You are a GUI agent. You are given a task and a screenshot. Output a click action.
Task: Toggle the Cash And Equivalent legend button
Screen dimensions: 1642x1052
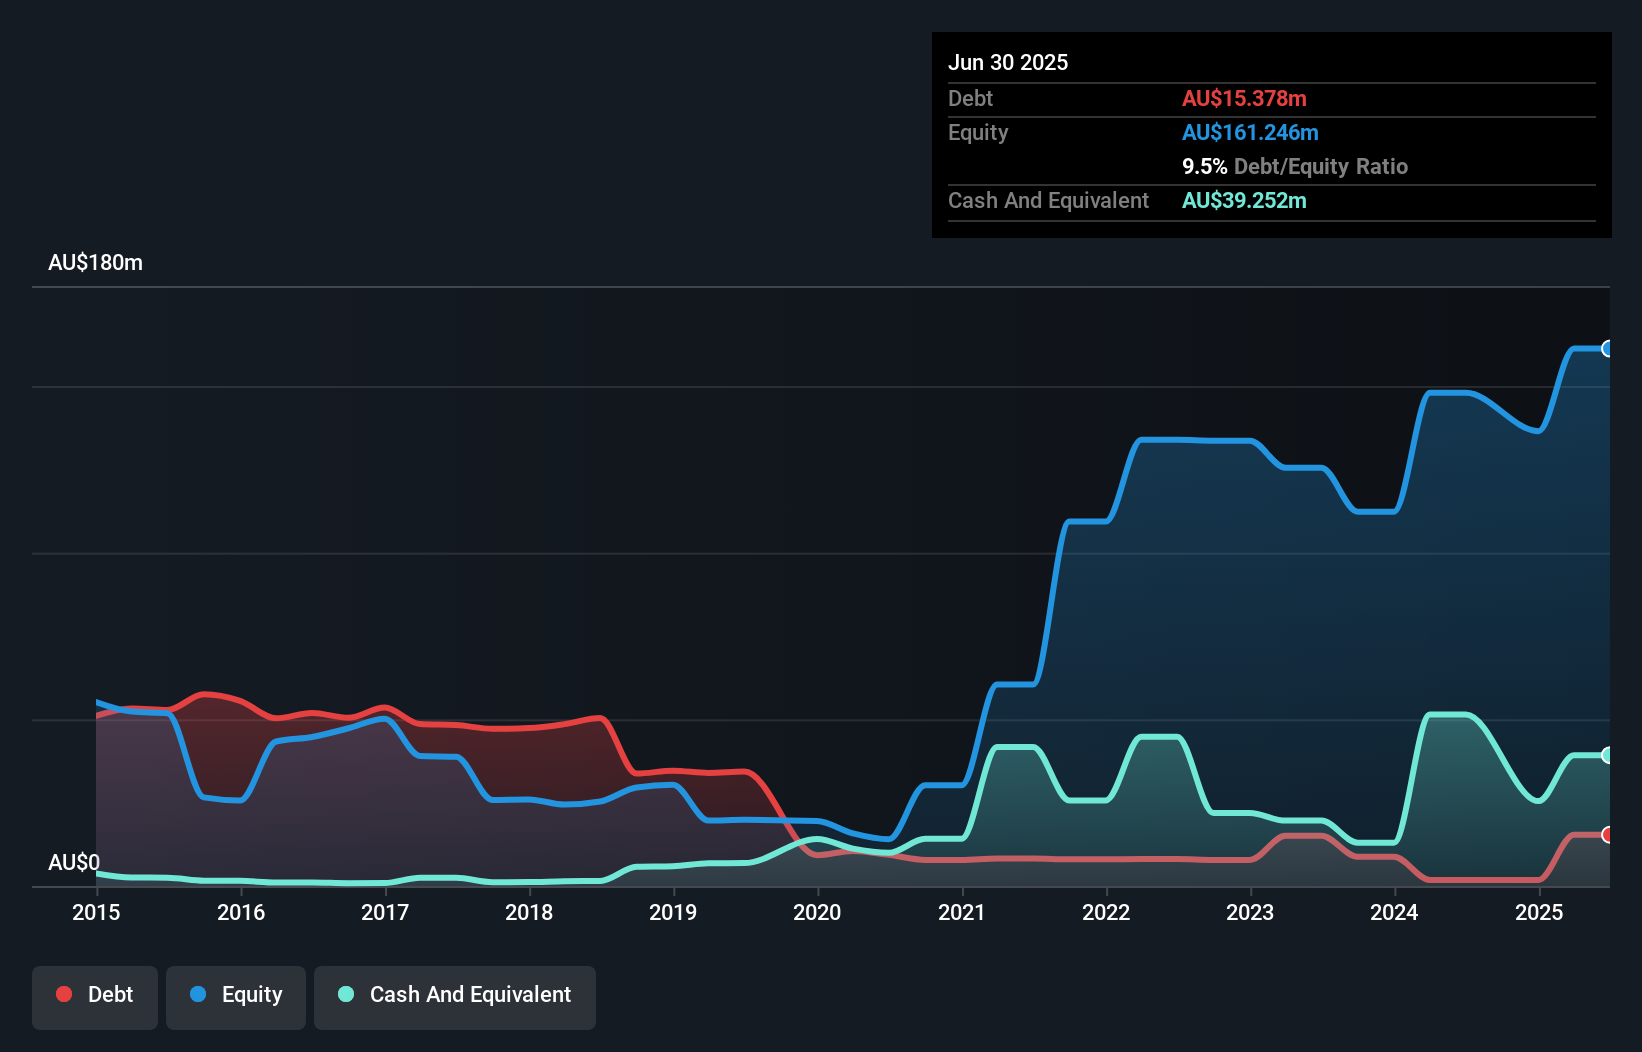click(x=455, y=997)
